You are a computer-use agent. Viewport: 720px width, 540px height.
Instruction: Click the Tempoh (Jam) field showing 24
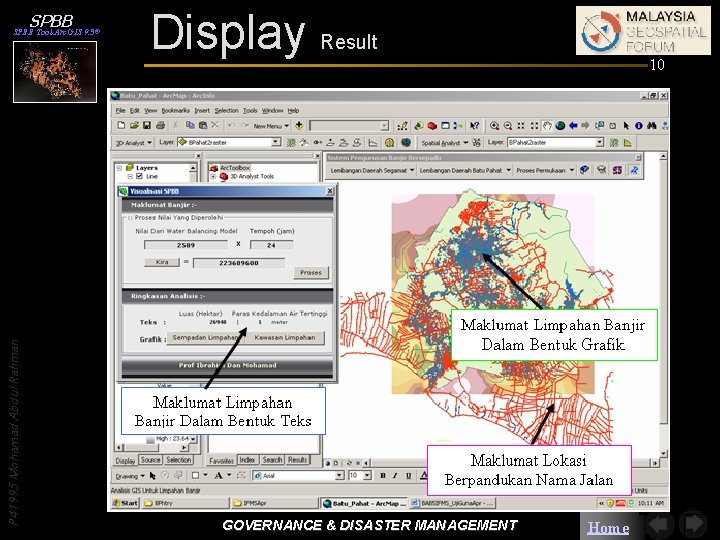271,245
